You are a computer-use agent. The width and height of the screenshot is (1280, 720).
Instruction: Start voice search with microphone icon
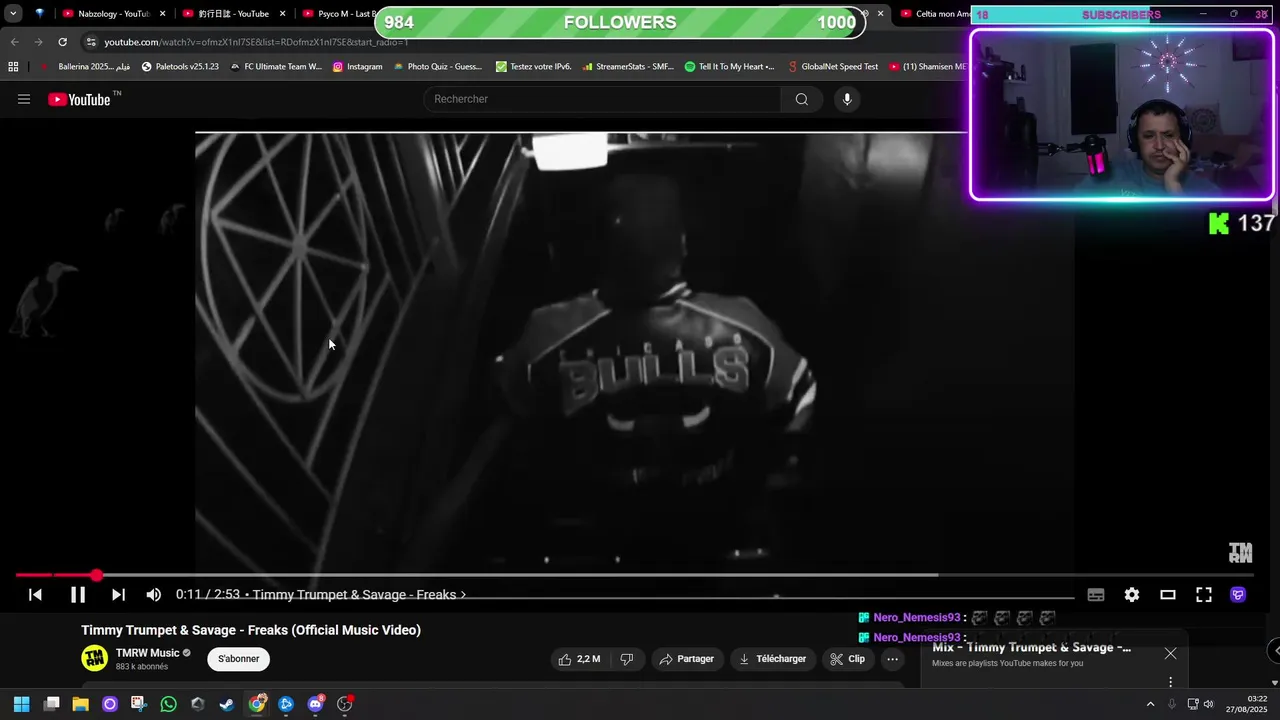(x=847, y=99)
